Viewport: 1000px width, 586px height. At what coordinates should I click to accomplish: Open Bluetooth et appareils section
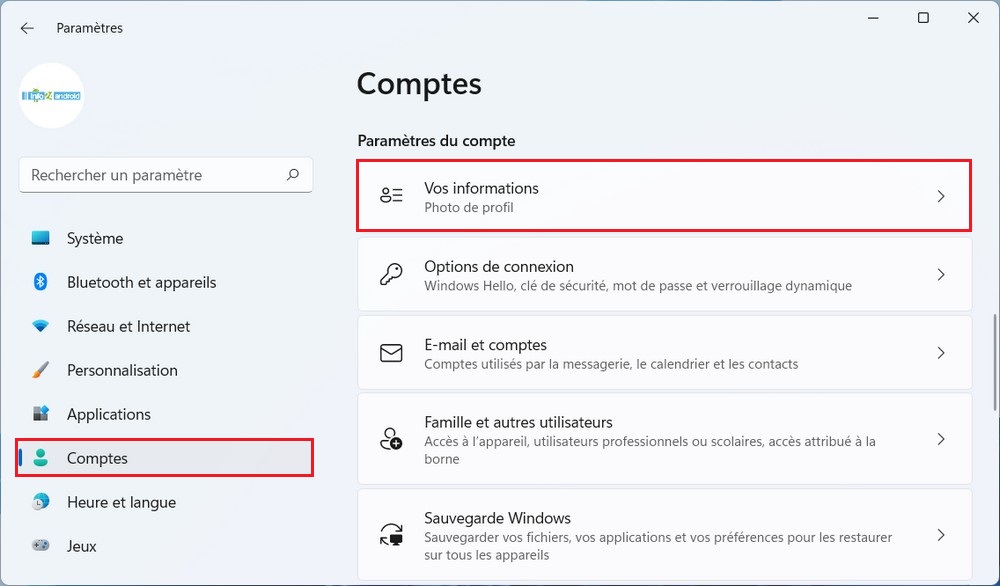coord(166,282)
